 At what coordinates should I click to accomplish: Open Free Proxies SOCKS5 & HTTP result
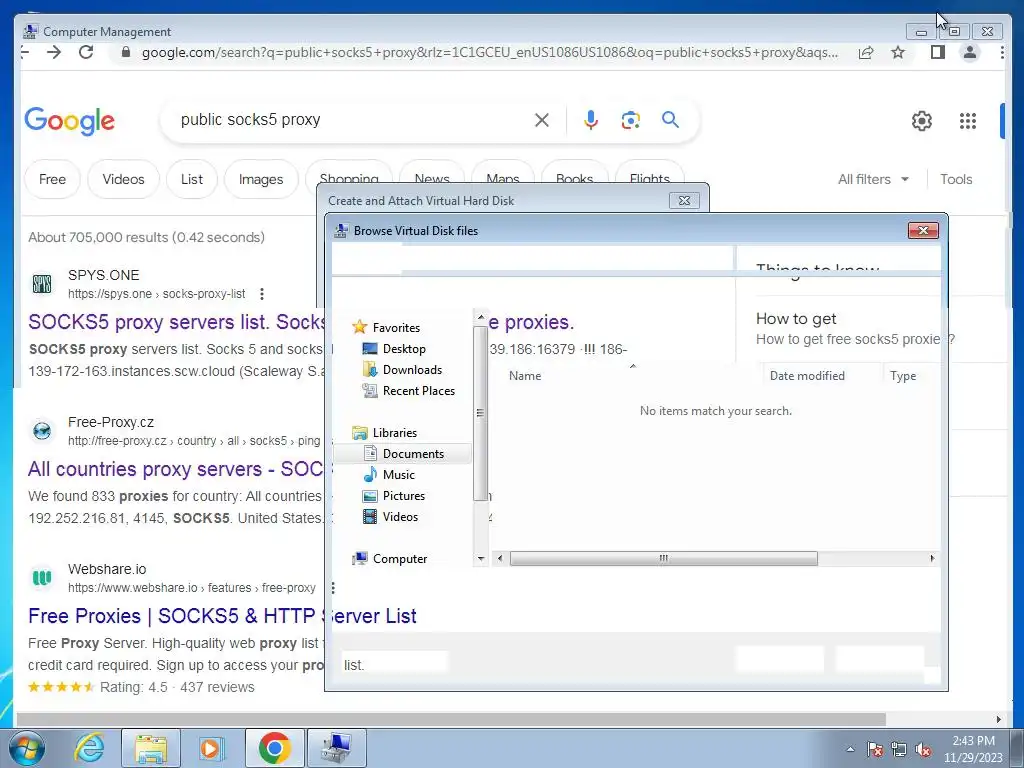[222, 616]
